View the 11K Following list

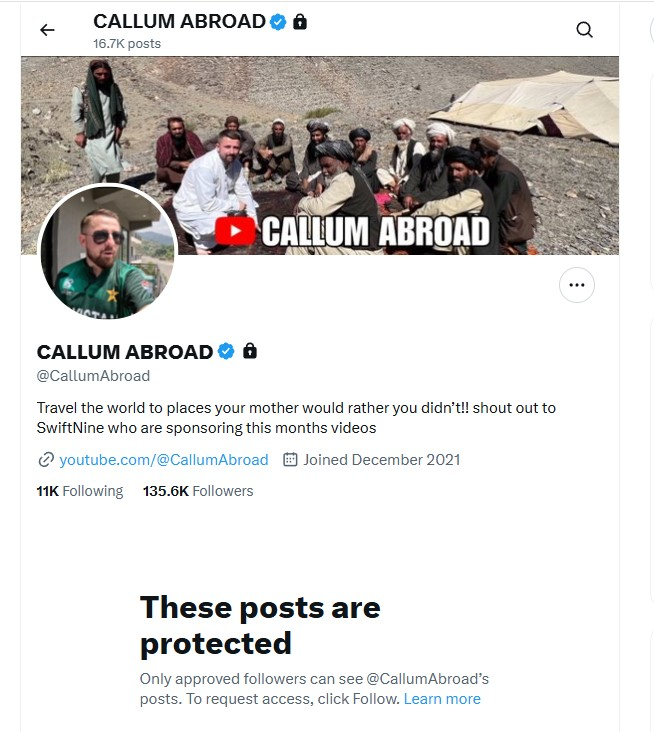point(80,491)
